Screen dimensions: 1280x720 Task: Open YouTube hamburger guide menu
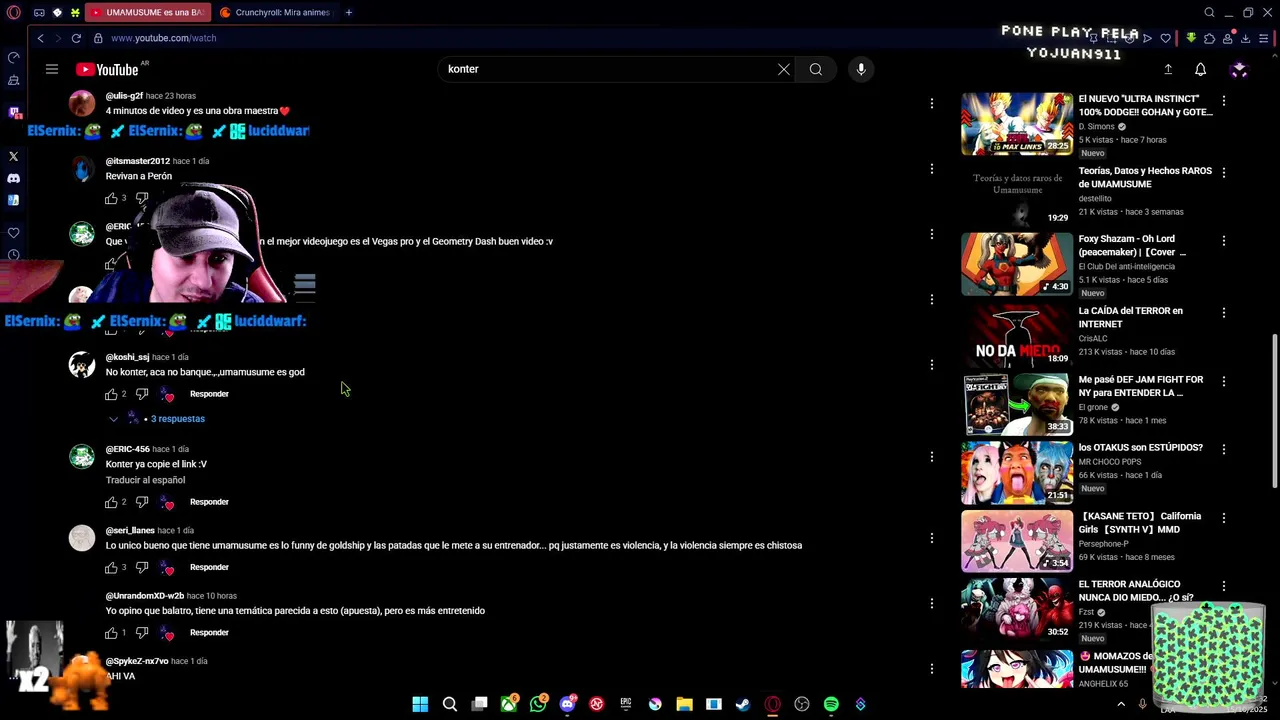point(52,69)
